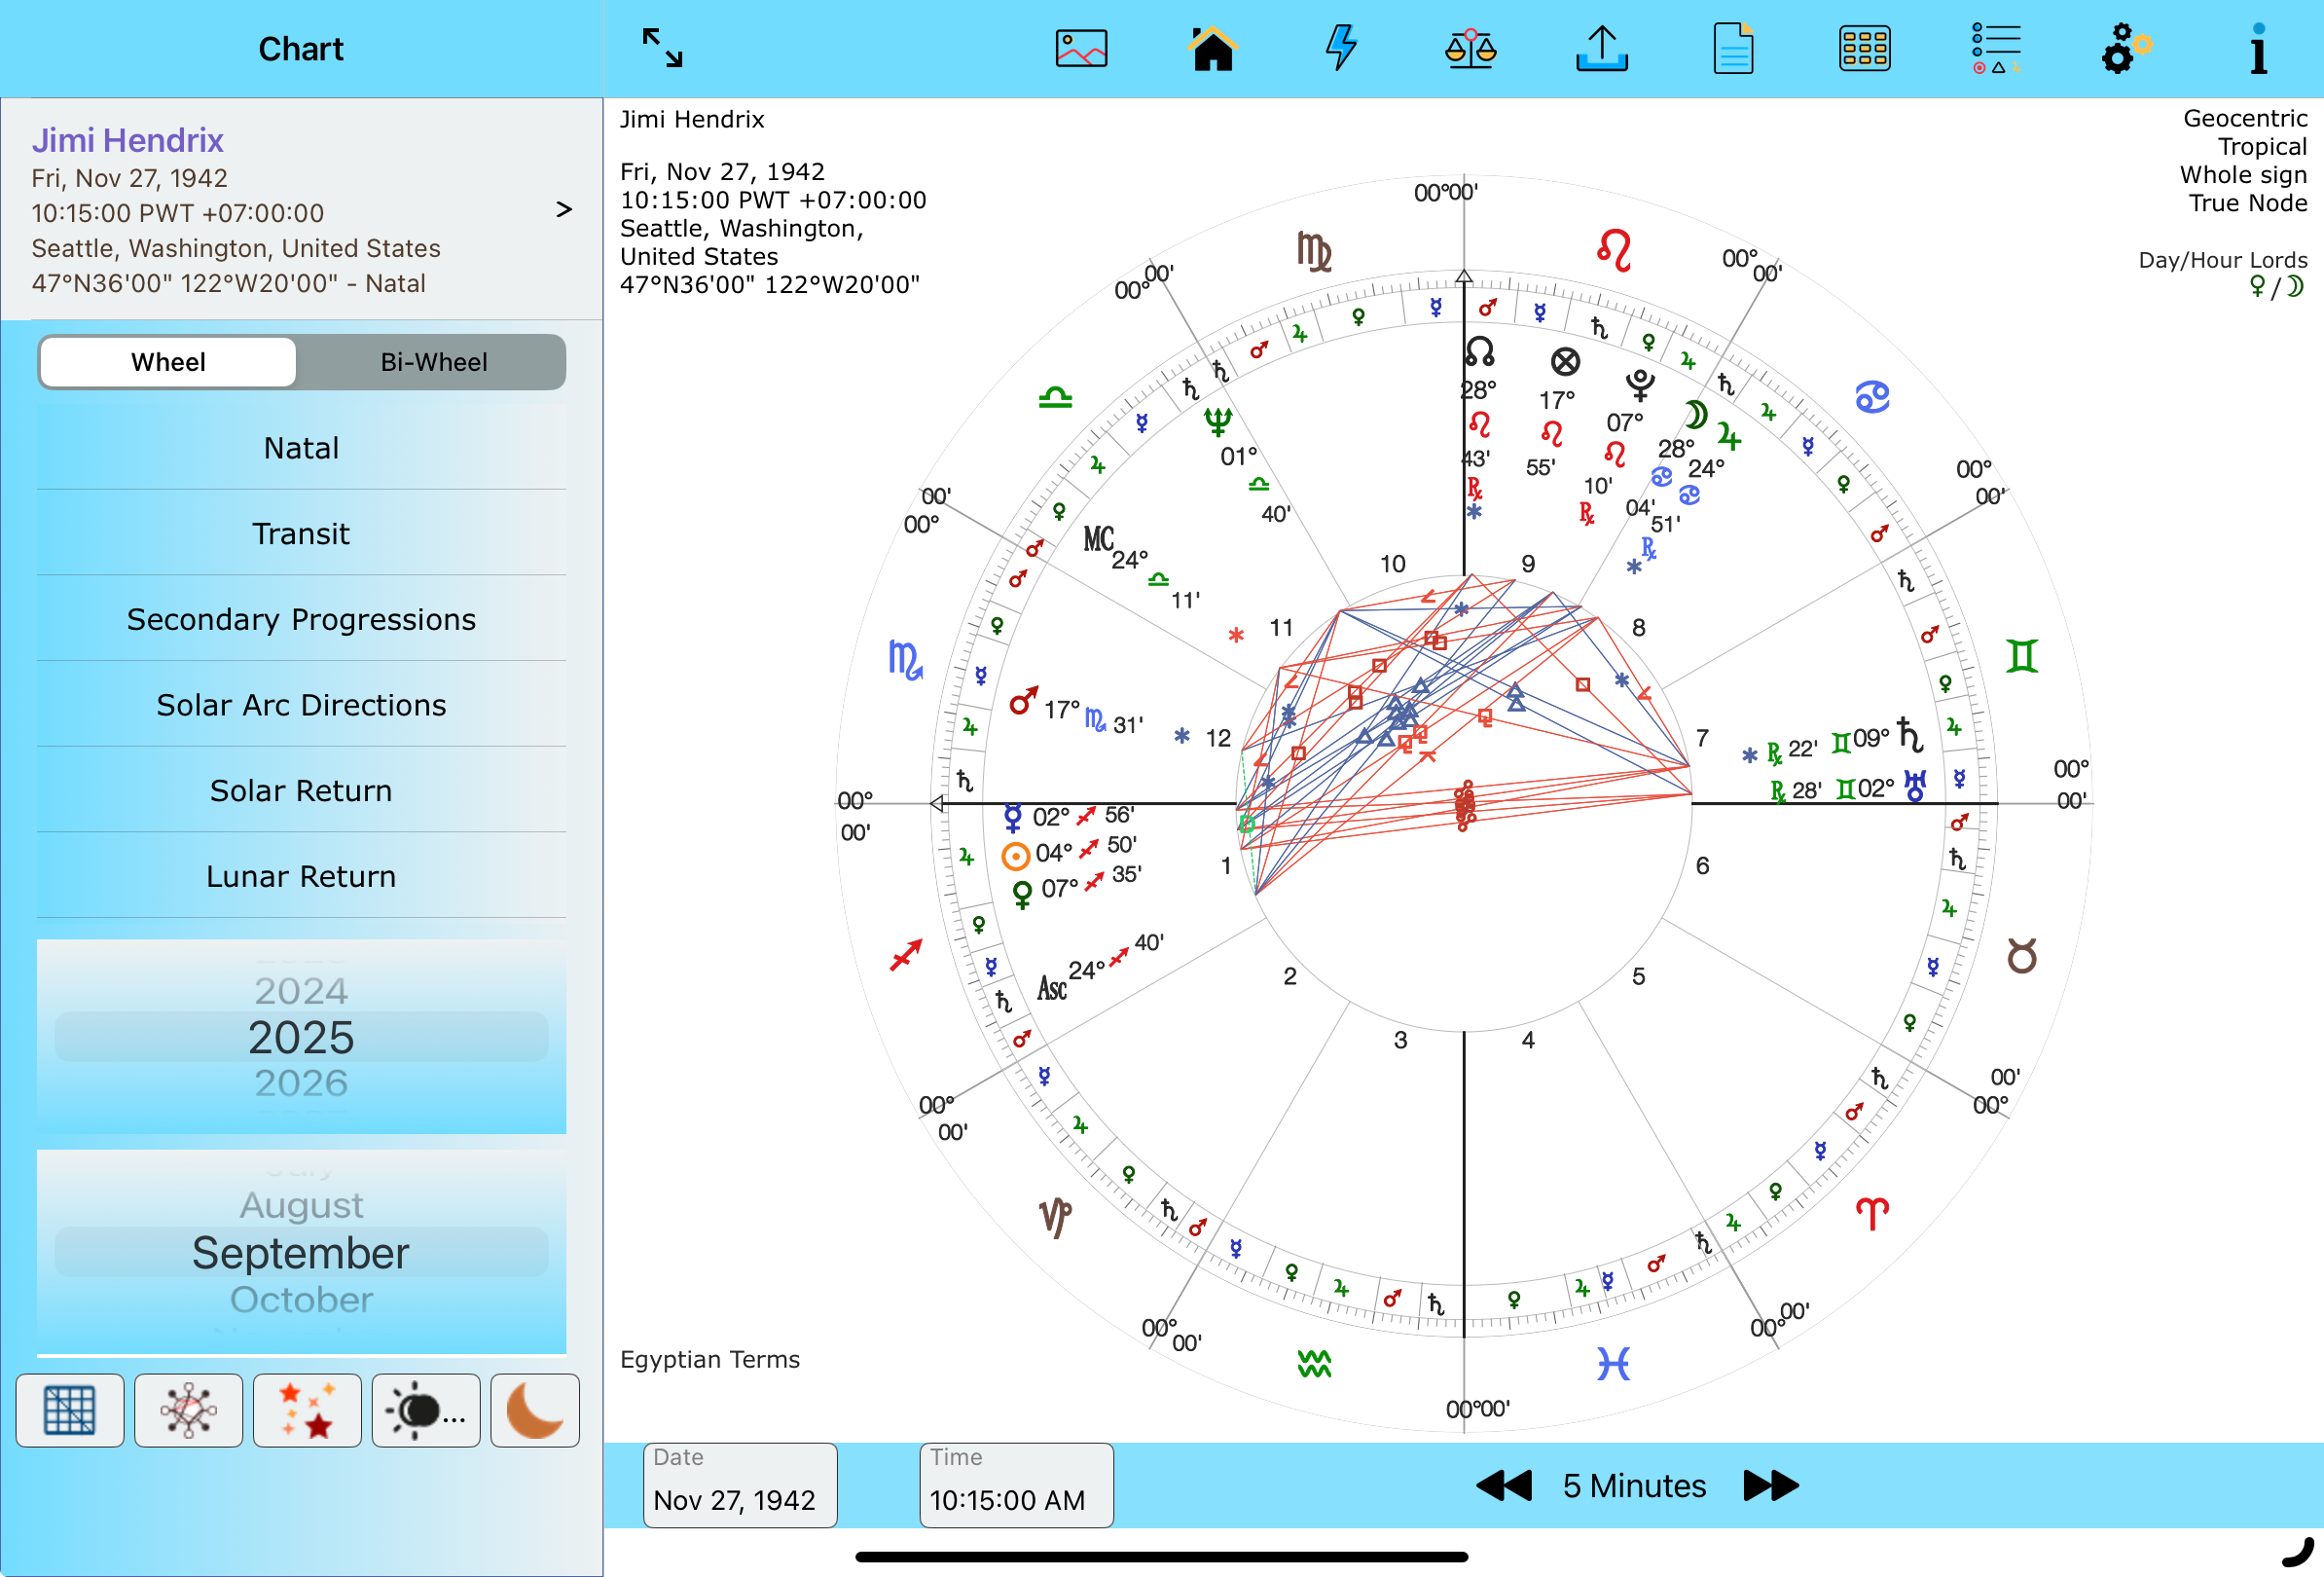Select October in the month picker
2324x1577 pixels.
pos(301,1299)
